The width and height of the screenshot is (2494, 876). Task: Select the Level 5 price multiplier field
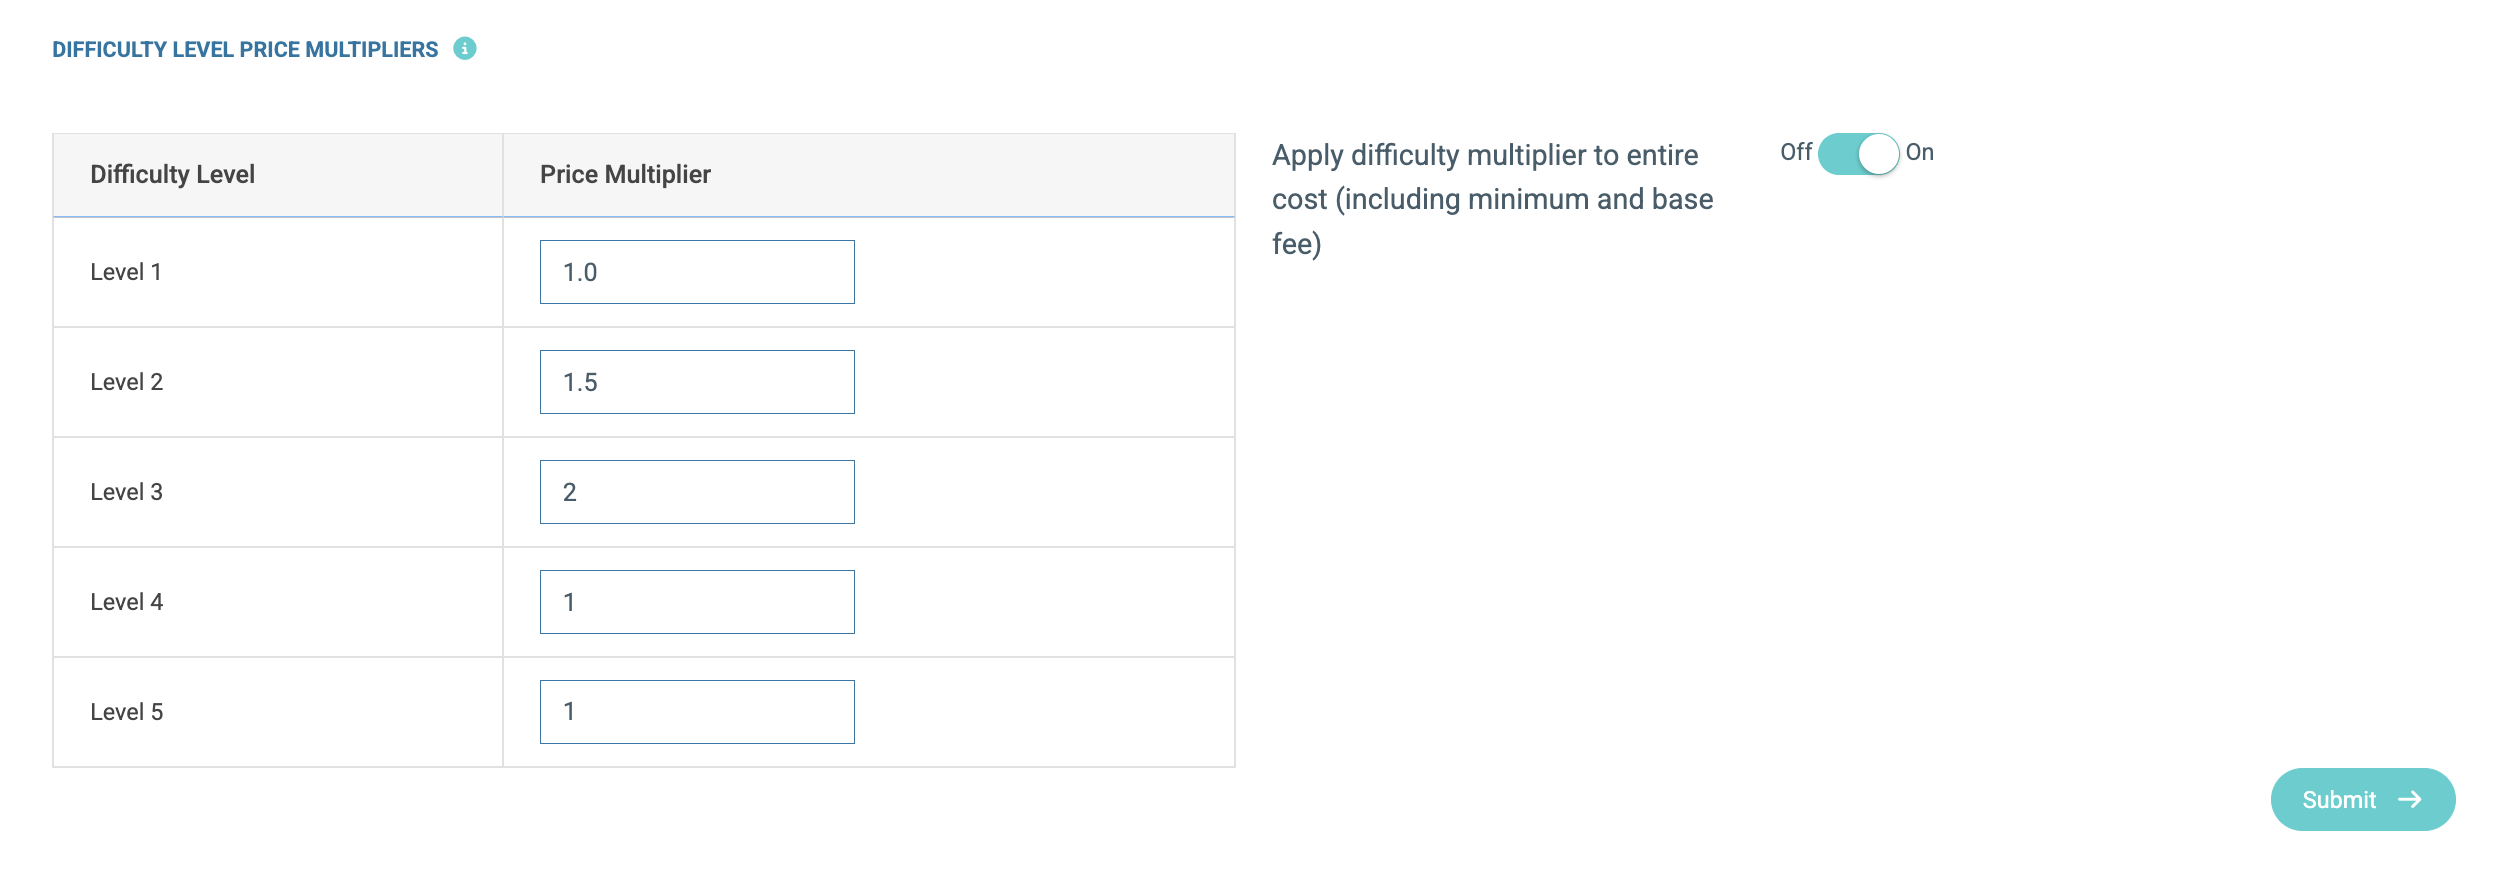[697, 712]
